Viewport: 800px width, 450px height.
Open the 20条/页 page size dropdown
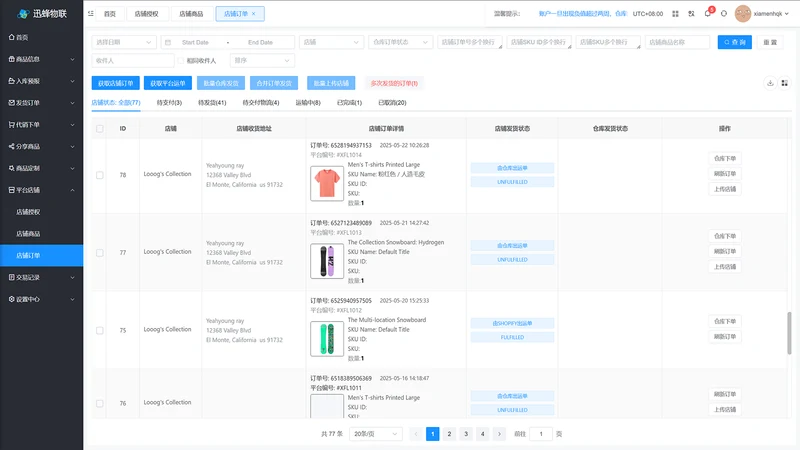376,434
